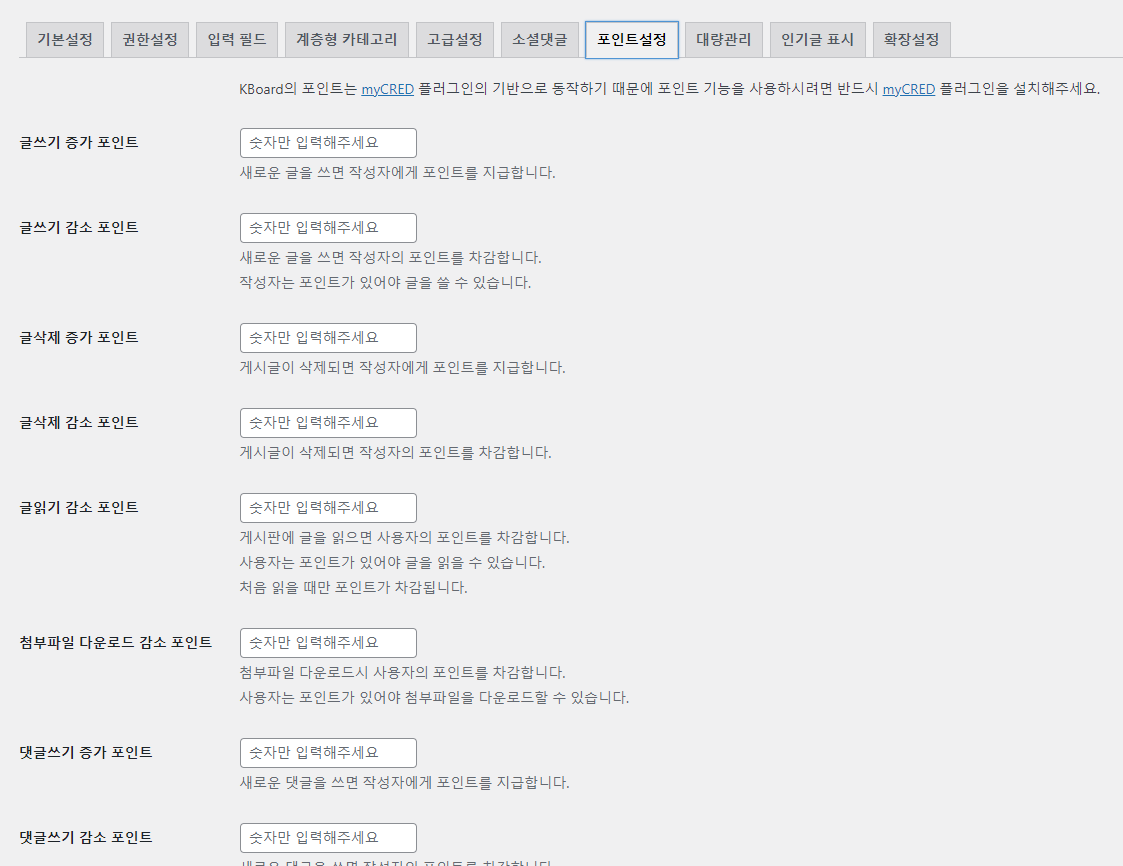Focus the 첨부파일 다운로드 감소 포인트 field
This screenshot has height=866, width=1123.
(x=328, y=643)
